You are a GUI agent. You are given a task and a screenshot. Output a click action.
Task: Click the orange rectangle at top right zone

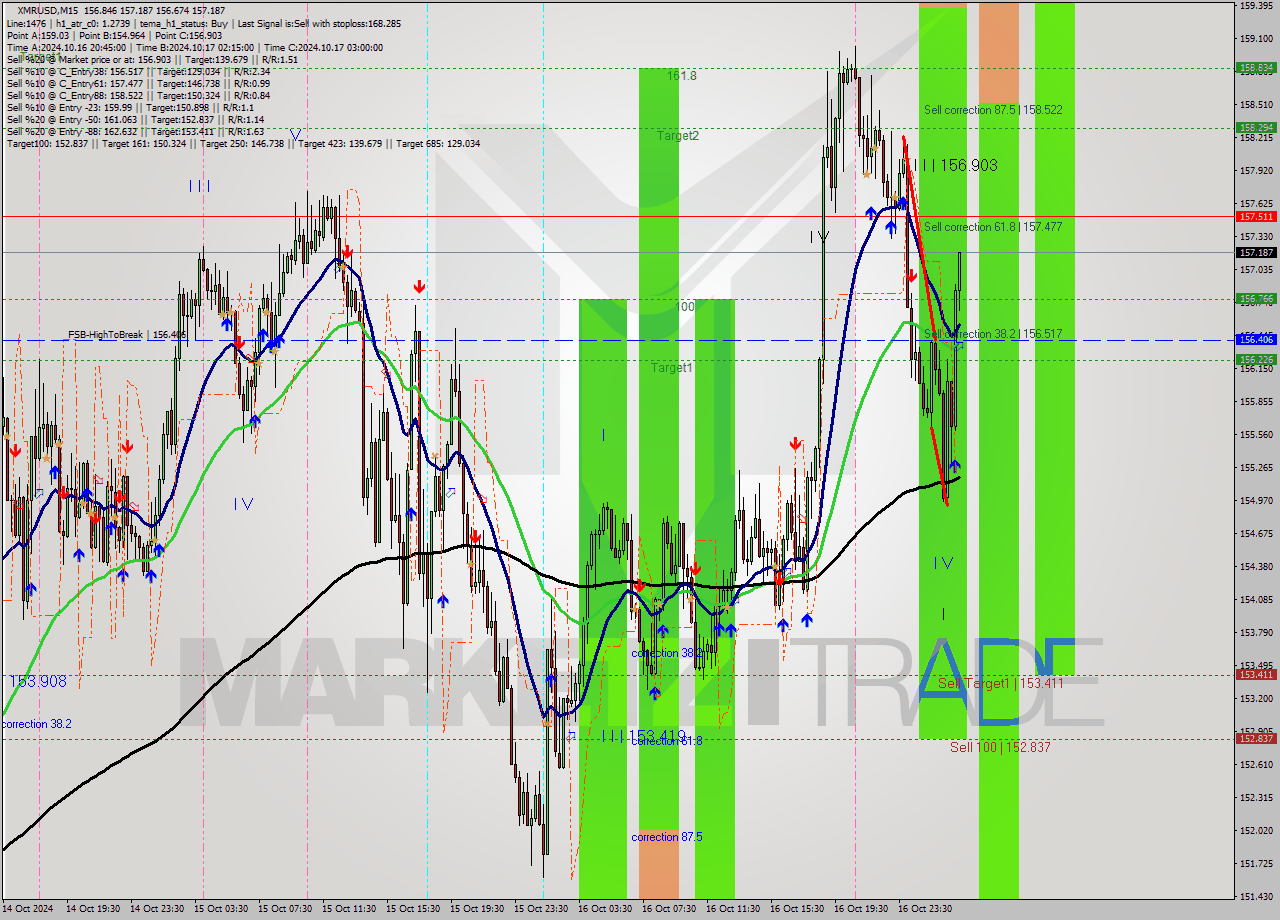click(x=998, y=53)
